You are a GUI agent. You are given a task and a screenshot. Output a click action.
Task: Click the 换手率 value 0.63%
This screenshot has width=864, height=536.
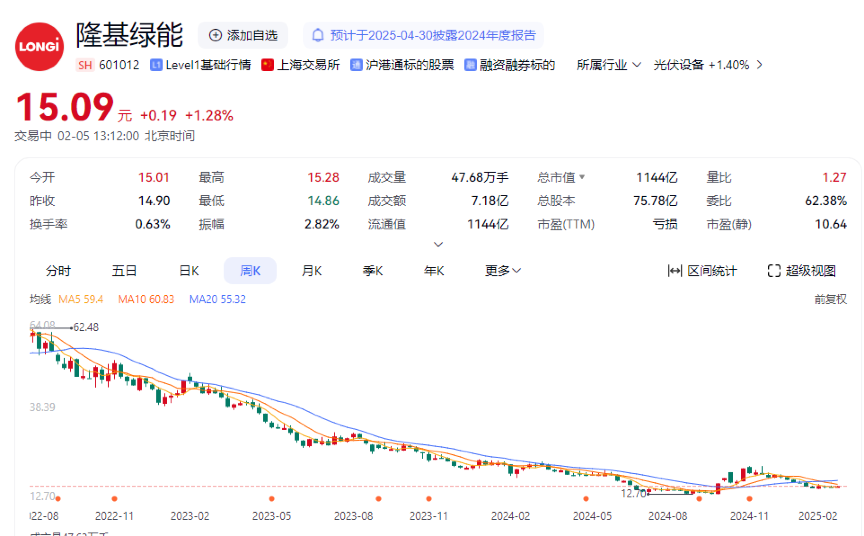(153, 224)
